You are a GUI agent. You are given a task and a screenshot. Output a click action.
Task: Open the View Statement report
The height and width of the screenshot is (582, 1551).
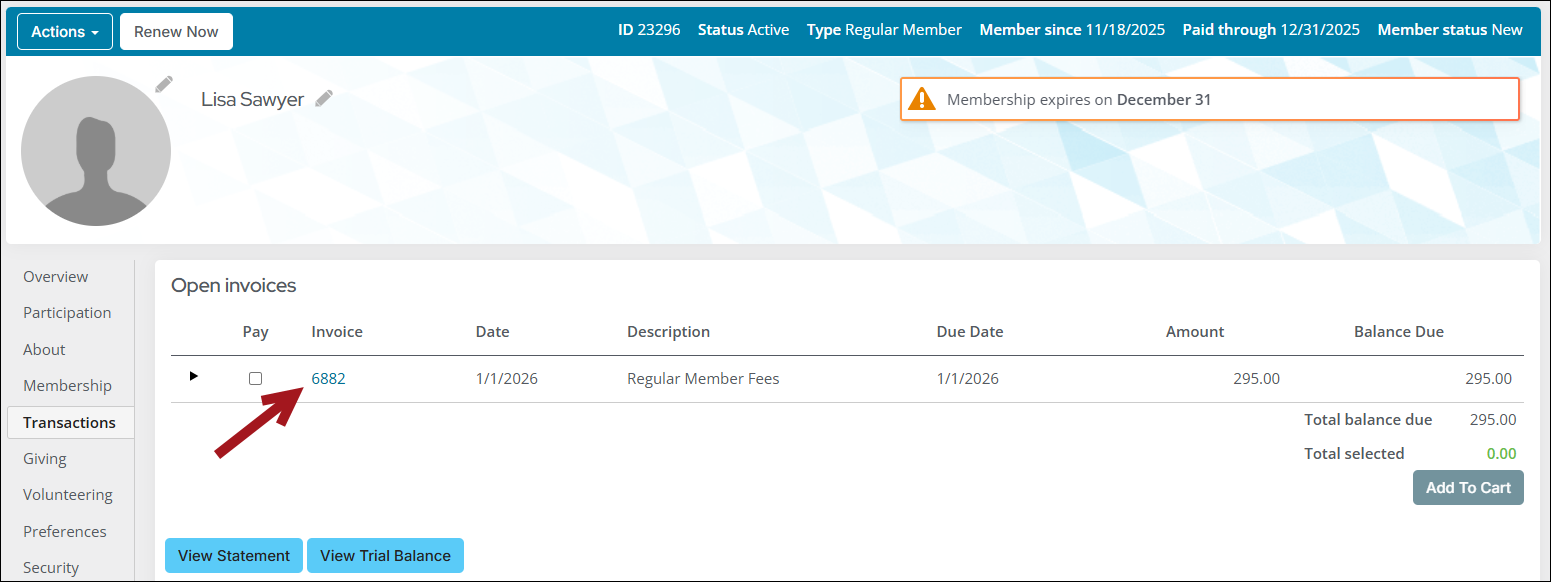pyautogui.click(x=234, y=556)
